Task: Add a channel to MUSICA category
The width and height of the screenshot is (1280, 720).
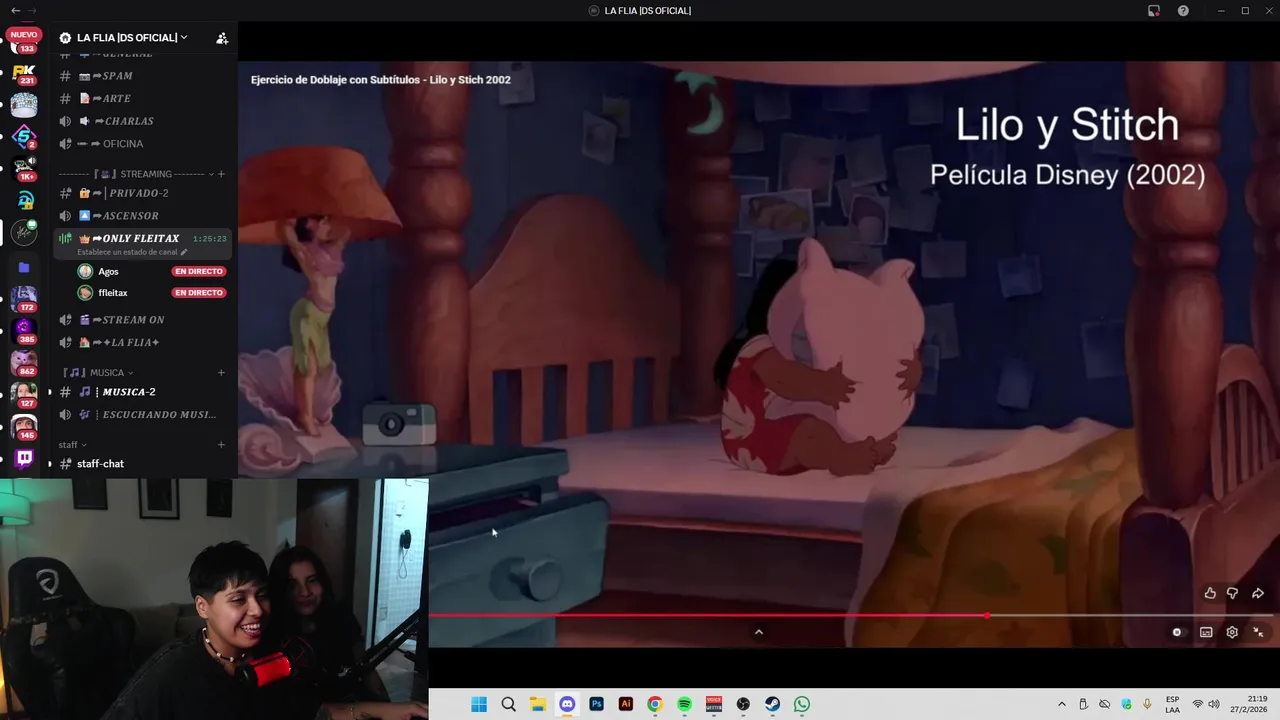Action: 221,373
